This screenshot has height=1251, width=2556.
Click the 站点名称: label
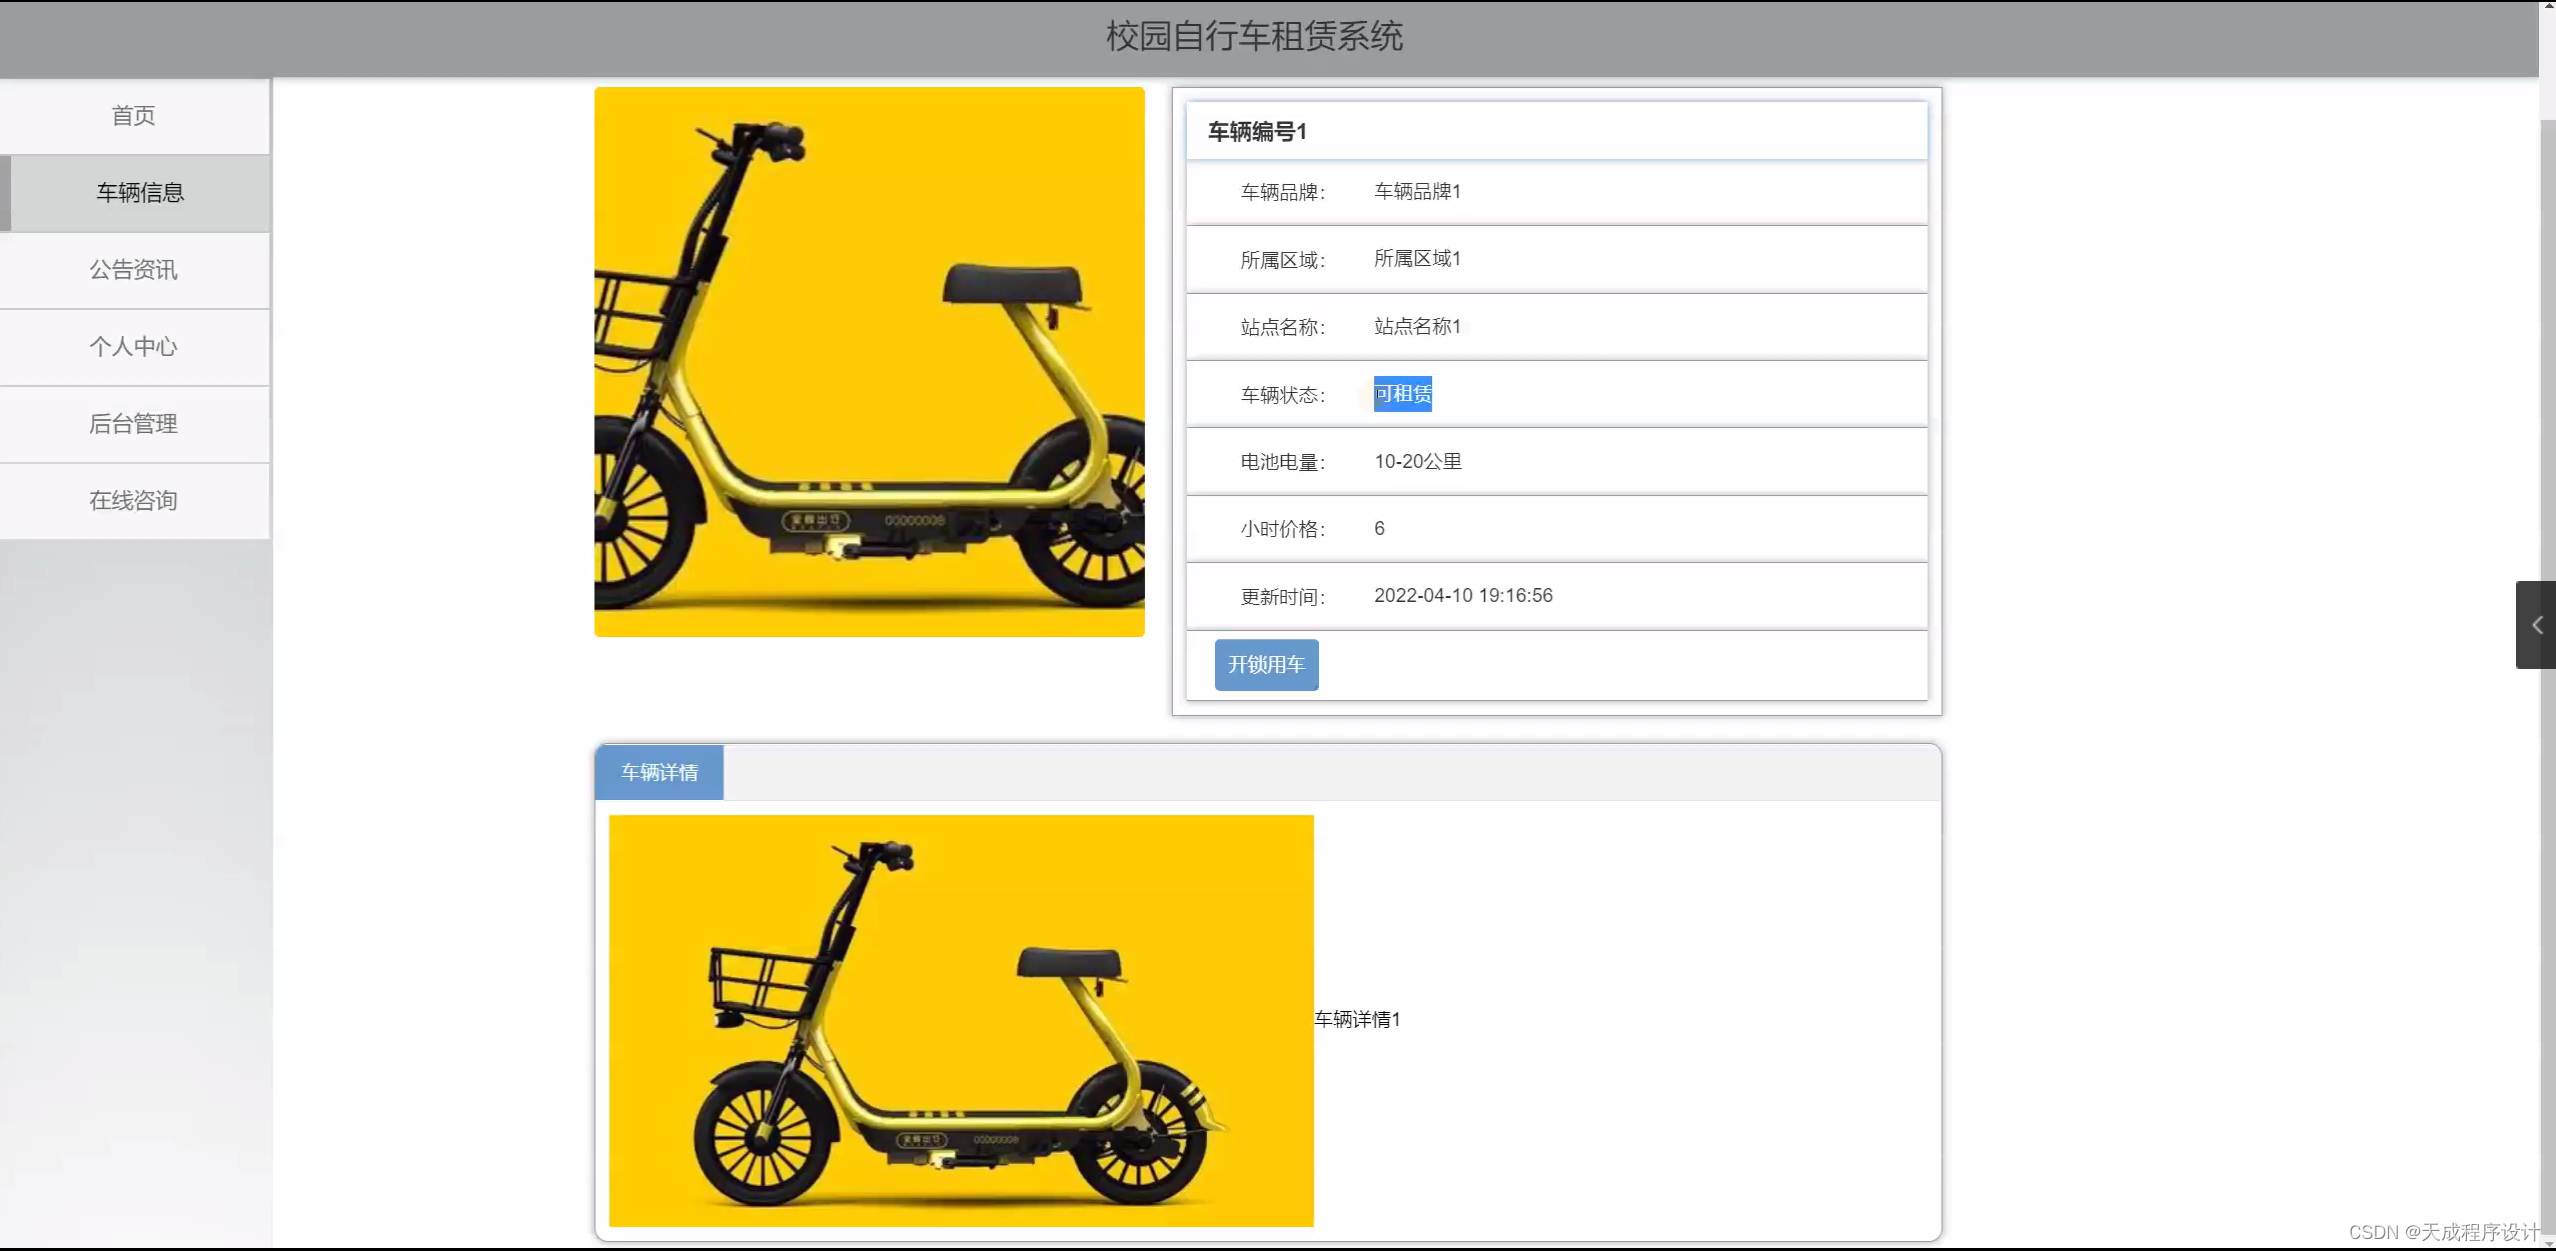[x=1283, y=327]
